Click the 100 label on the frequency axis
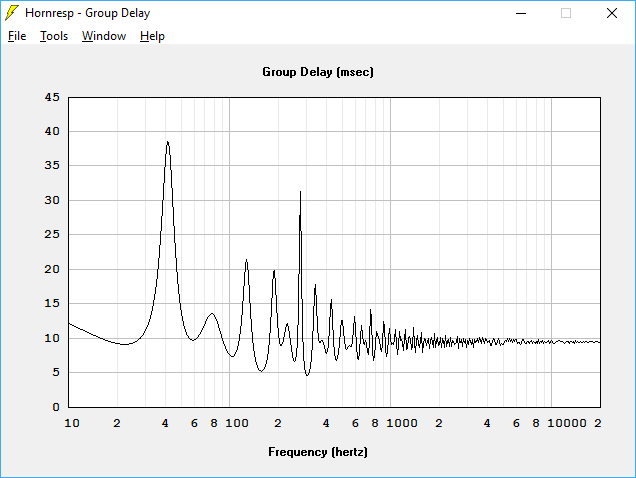 237,423
